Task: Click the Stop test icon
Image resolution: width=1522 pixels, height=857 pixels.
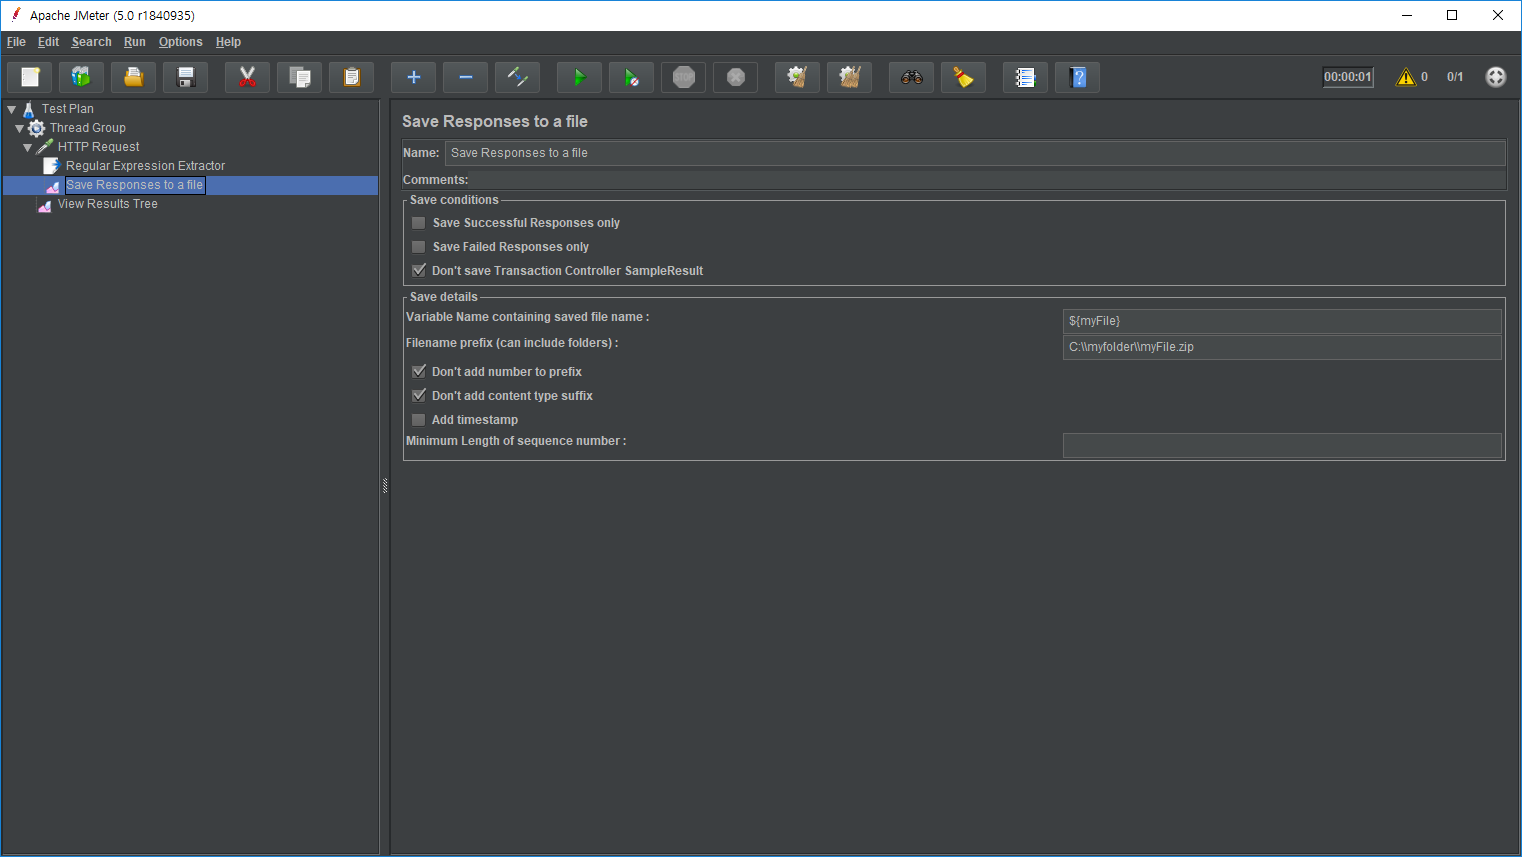Action: 684,77
